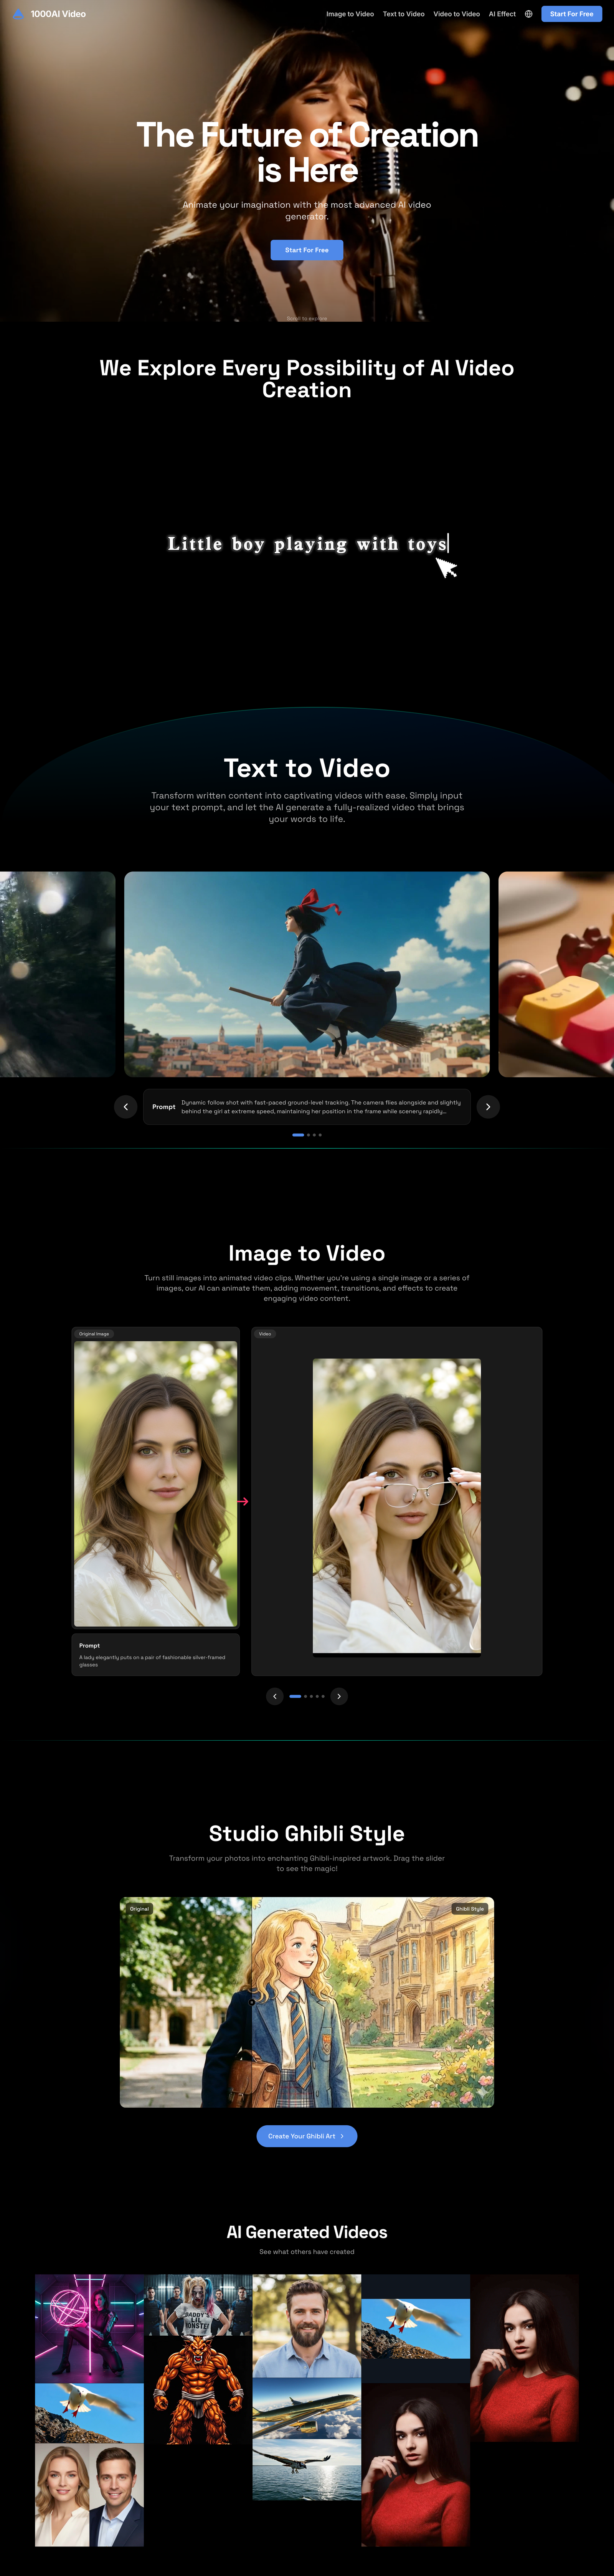This screenshot has height=2576, width=614.
Task: Go to previous Image to Video example
Action: click(x=275, y=1696)
